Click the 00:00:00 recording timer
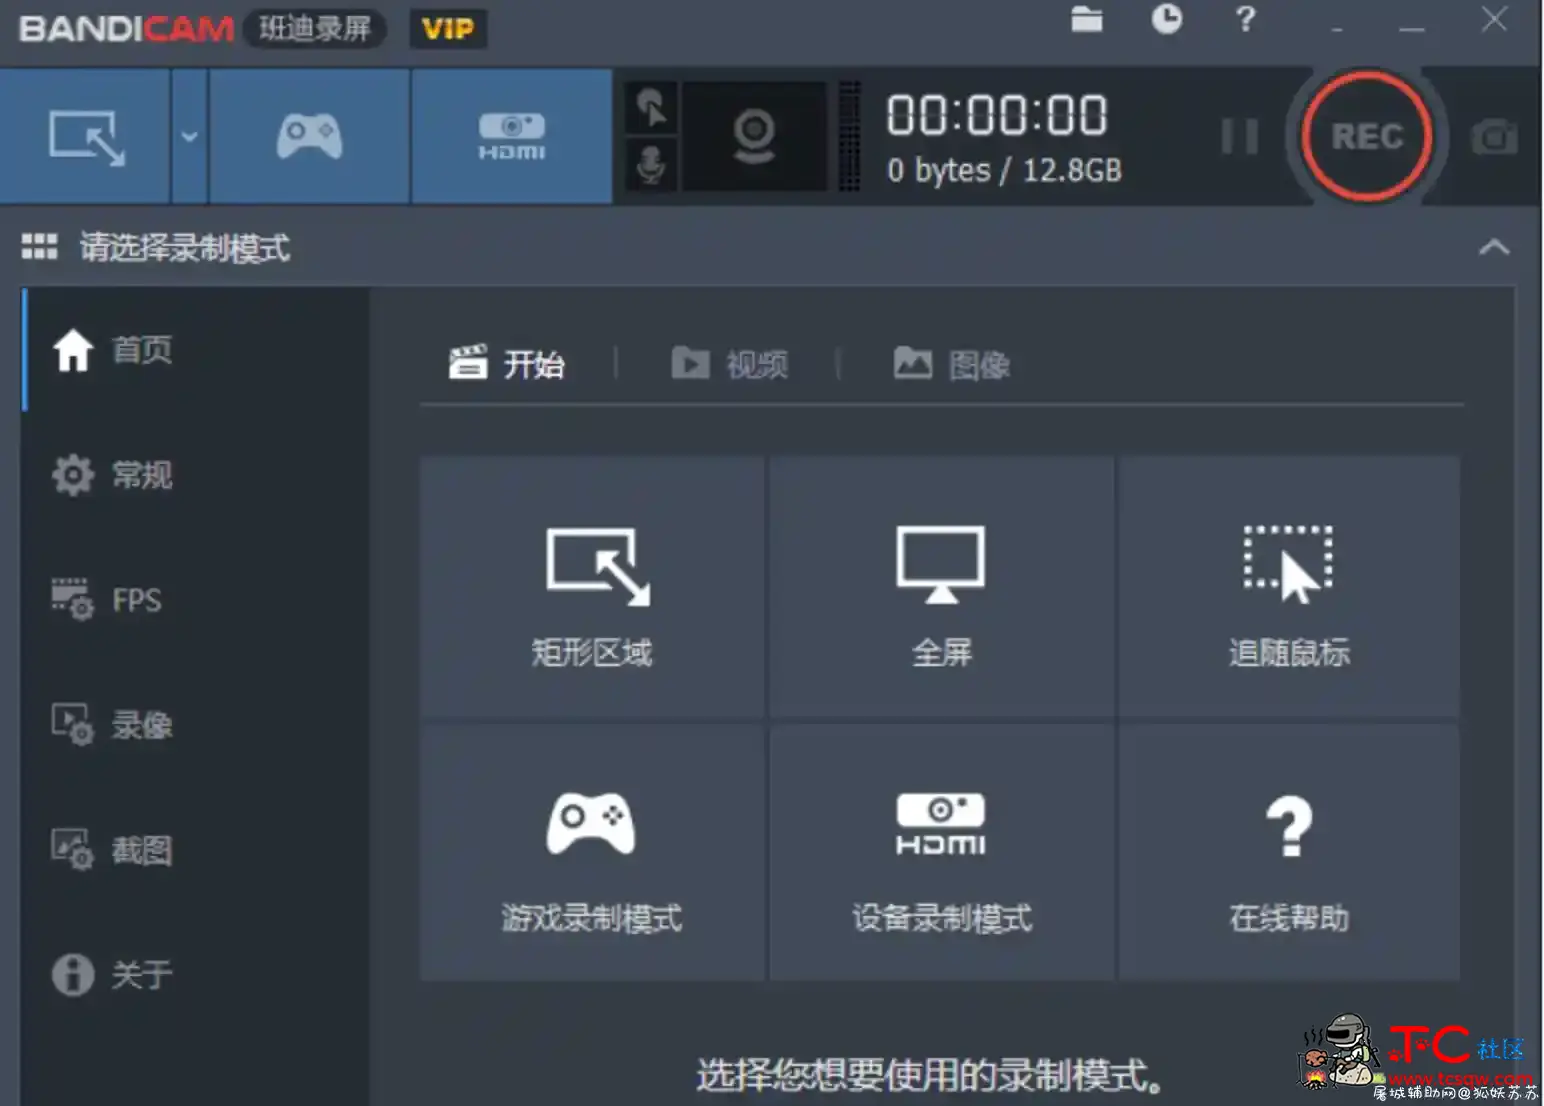 [x=997, y=115]
